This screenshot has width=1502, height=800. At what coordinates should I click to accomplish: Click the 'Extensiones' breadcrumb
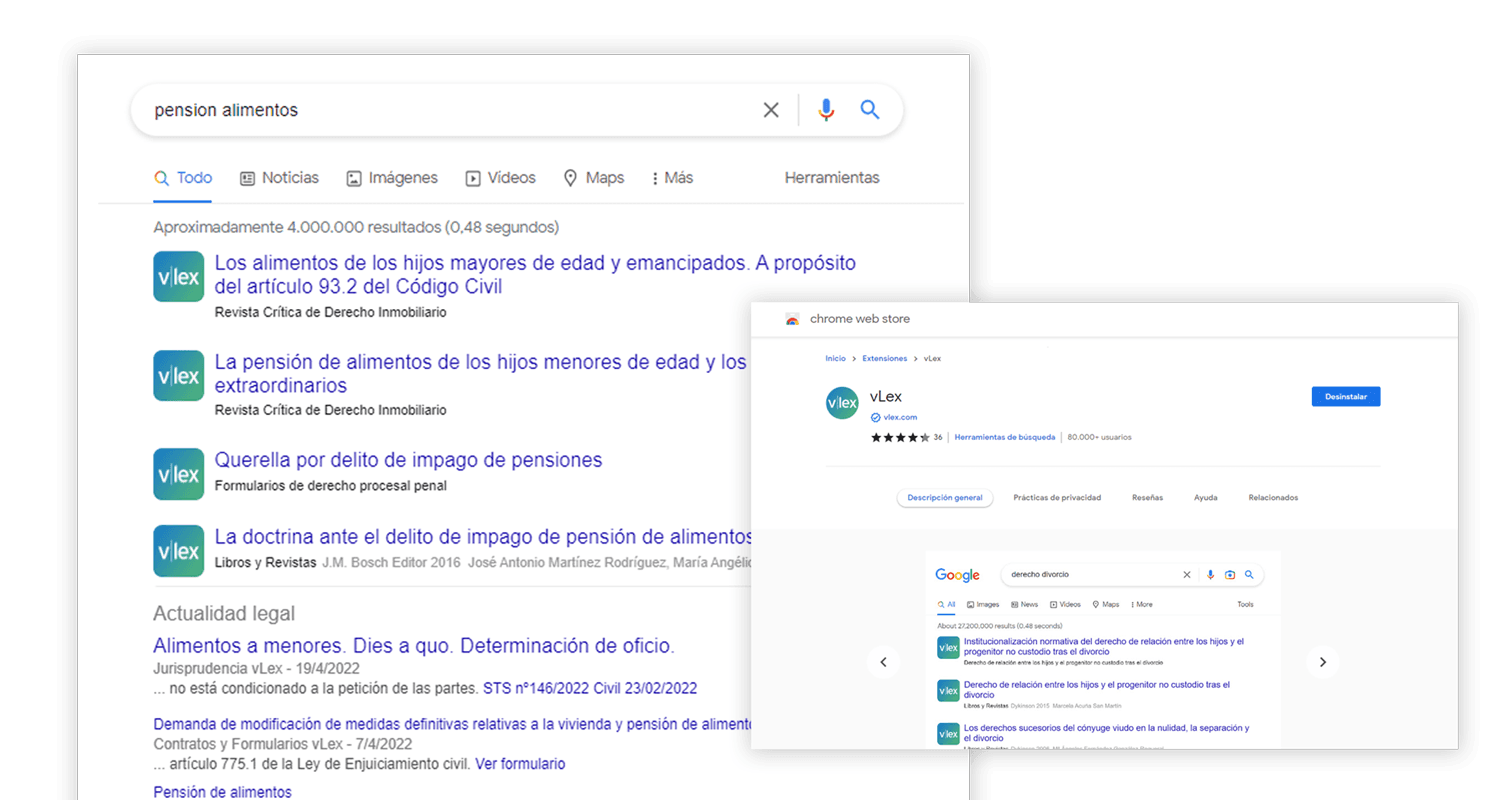(885, 358)
